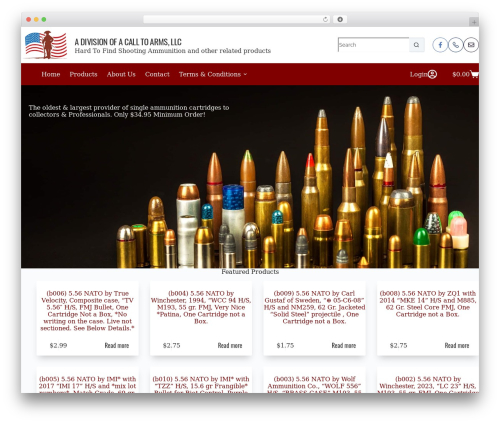Open product (b004) 5.56 NATO by Winchester 1994
Screen dimensions: 500x423
[x=201, y=307]
